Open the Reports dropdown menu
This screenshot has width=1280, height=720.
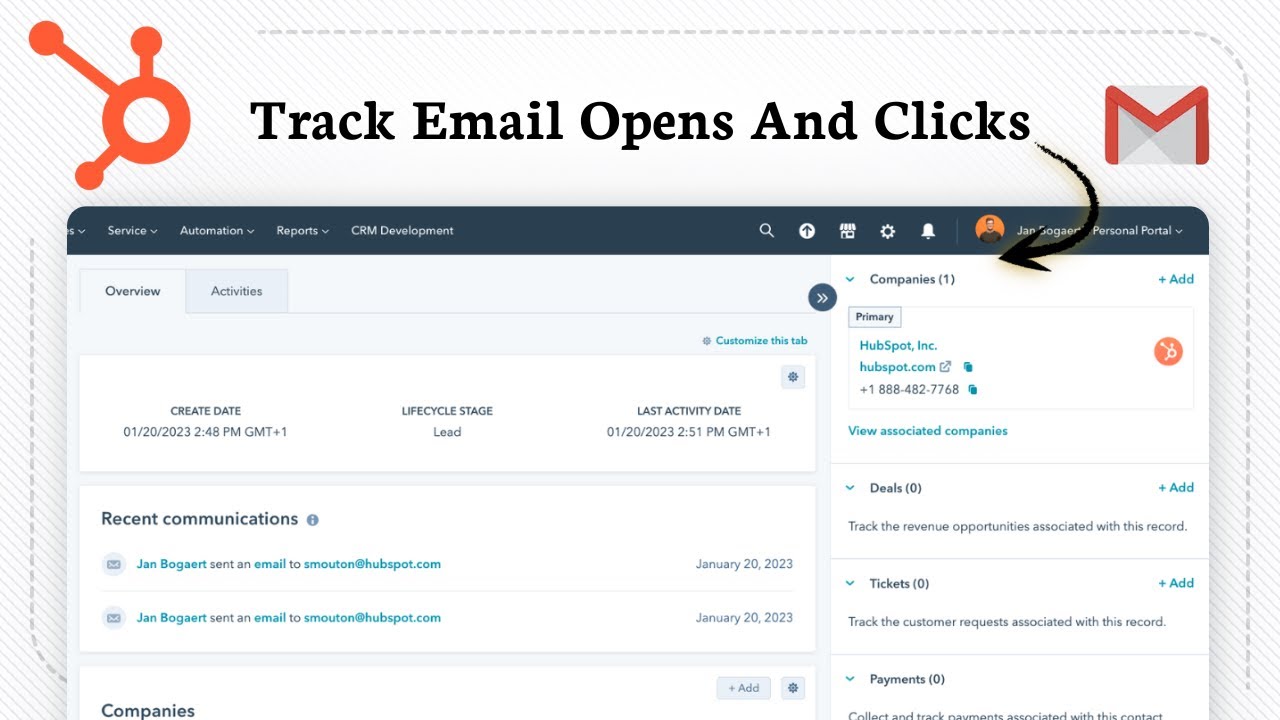(303, 231)
